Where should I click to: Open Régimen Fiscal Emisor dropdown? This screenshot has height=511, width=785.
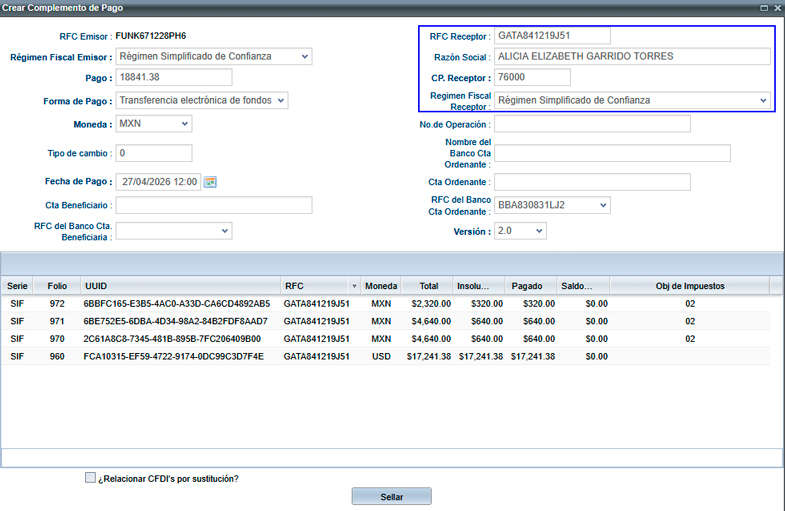pos(304,57)
